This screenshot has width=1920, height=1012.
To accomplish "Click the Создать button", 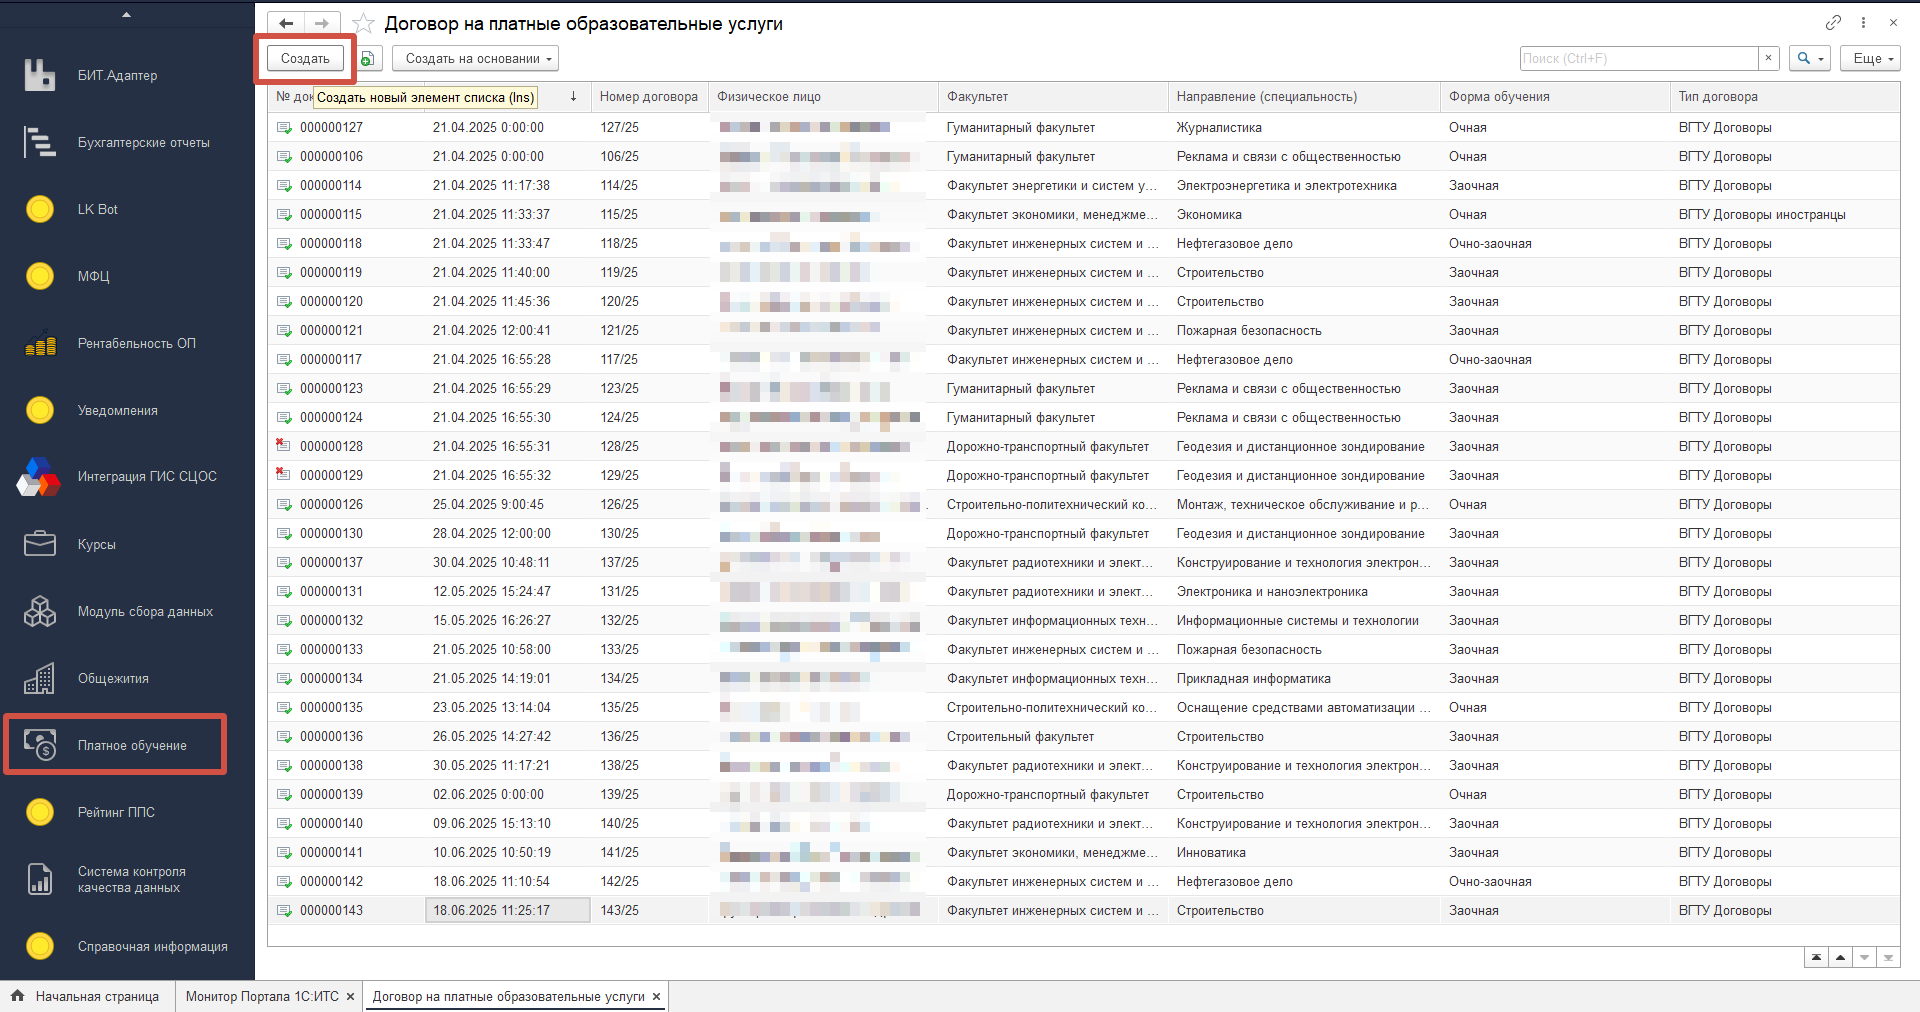I will click(x=305, y=59).
